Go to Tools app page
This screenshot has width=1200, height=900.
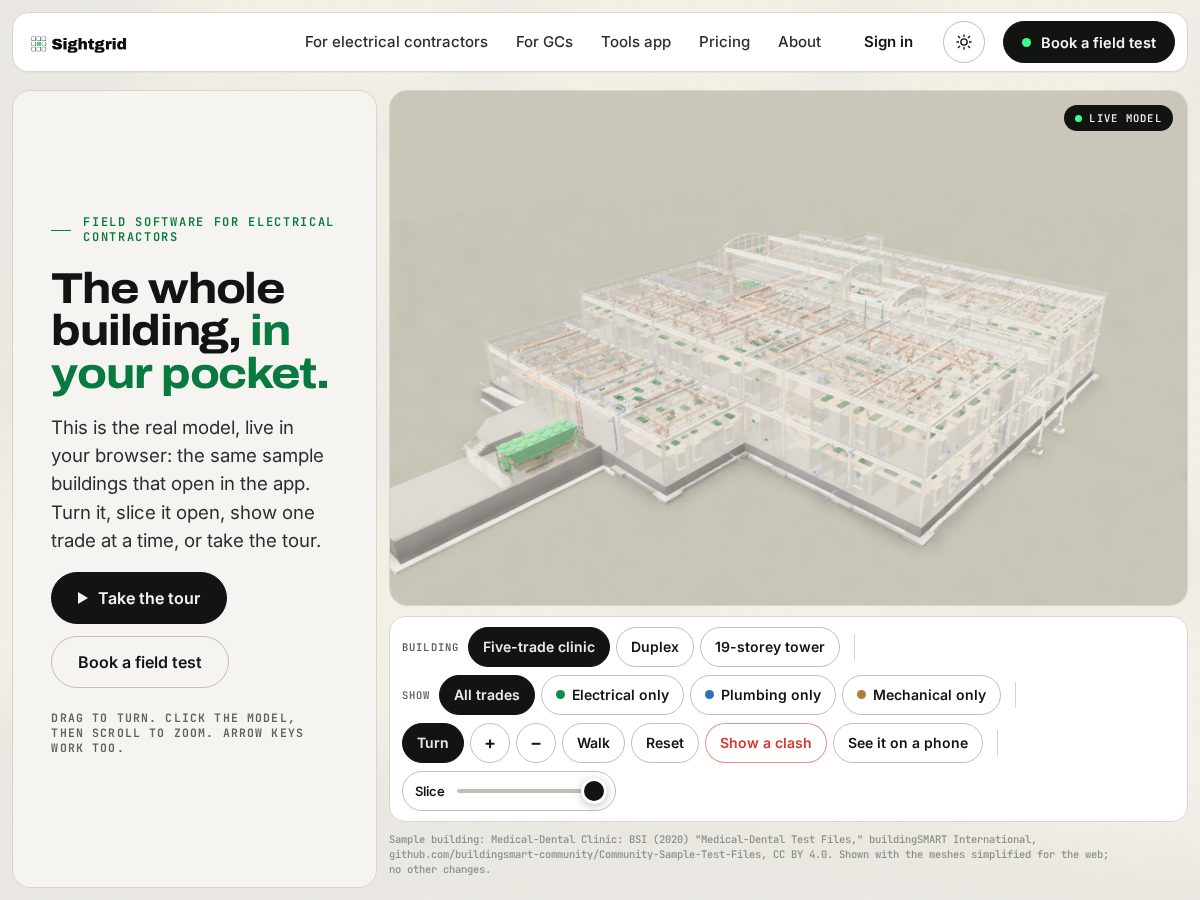tap(636, 42)
